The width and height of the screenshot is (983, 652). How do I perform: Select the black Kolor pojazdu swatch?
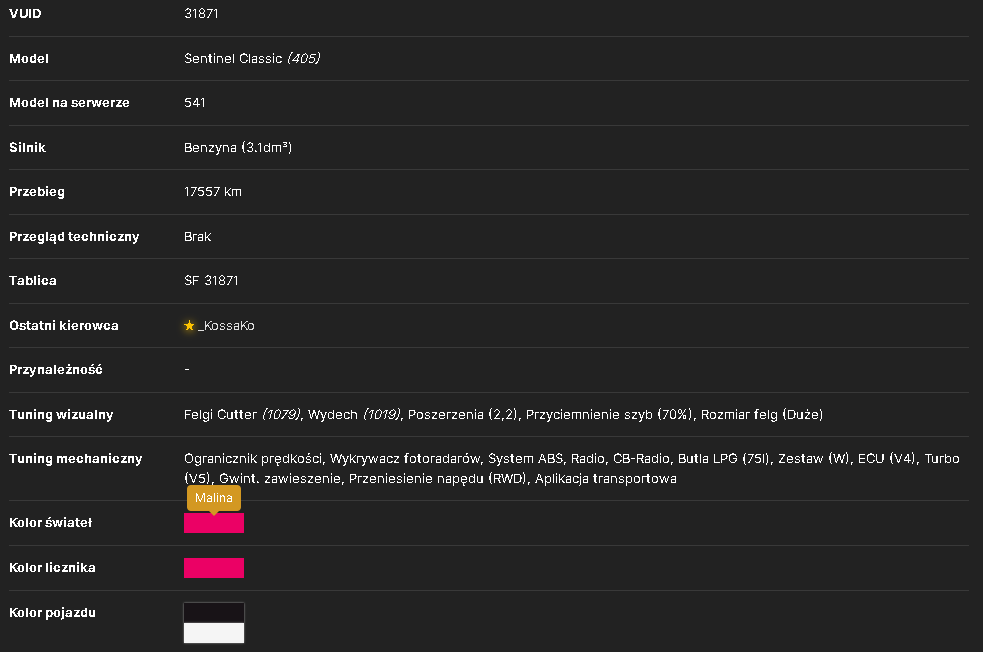[x=214, y=613]
